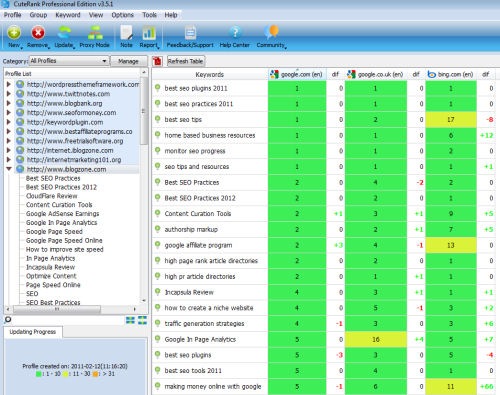This screenshot has width=500, height=395.
Task: Open the Profile menu
Action: tap(12, 15)
